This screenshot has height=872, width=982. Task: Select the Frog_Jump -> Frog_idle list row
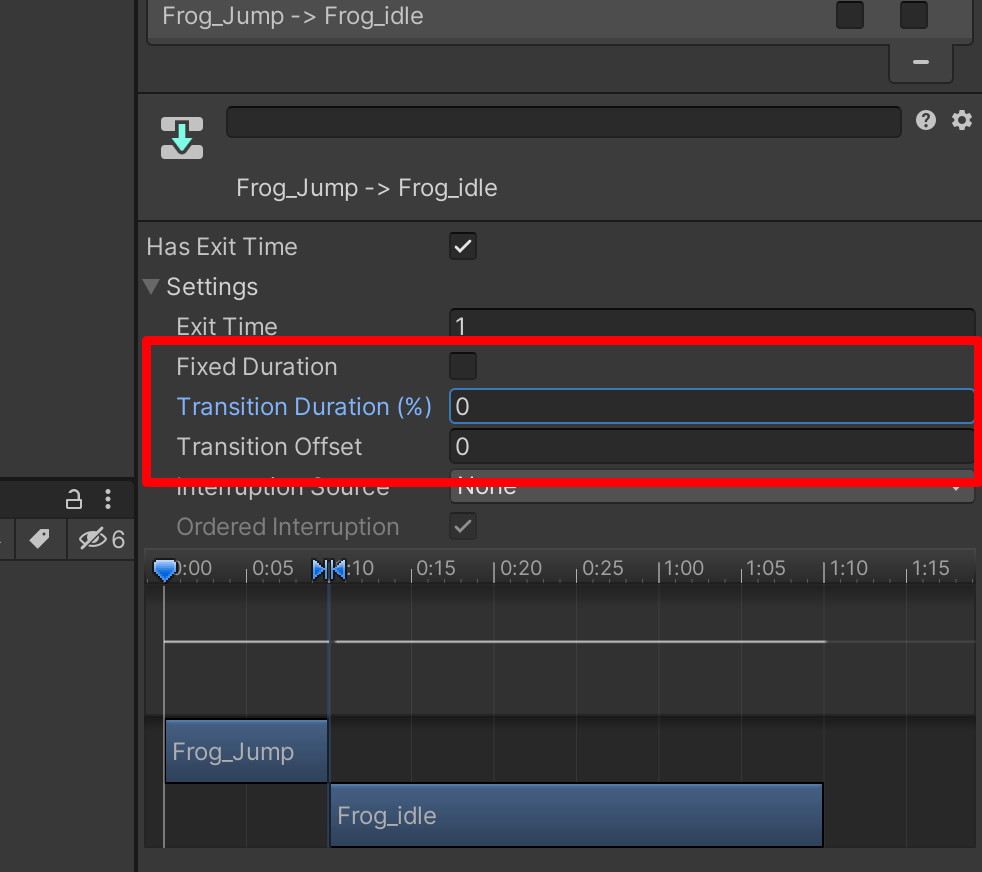pyautogui.click(x=559, y=19)
